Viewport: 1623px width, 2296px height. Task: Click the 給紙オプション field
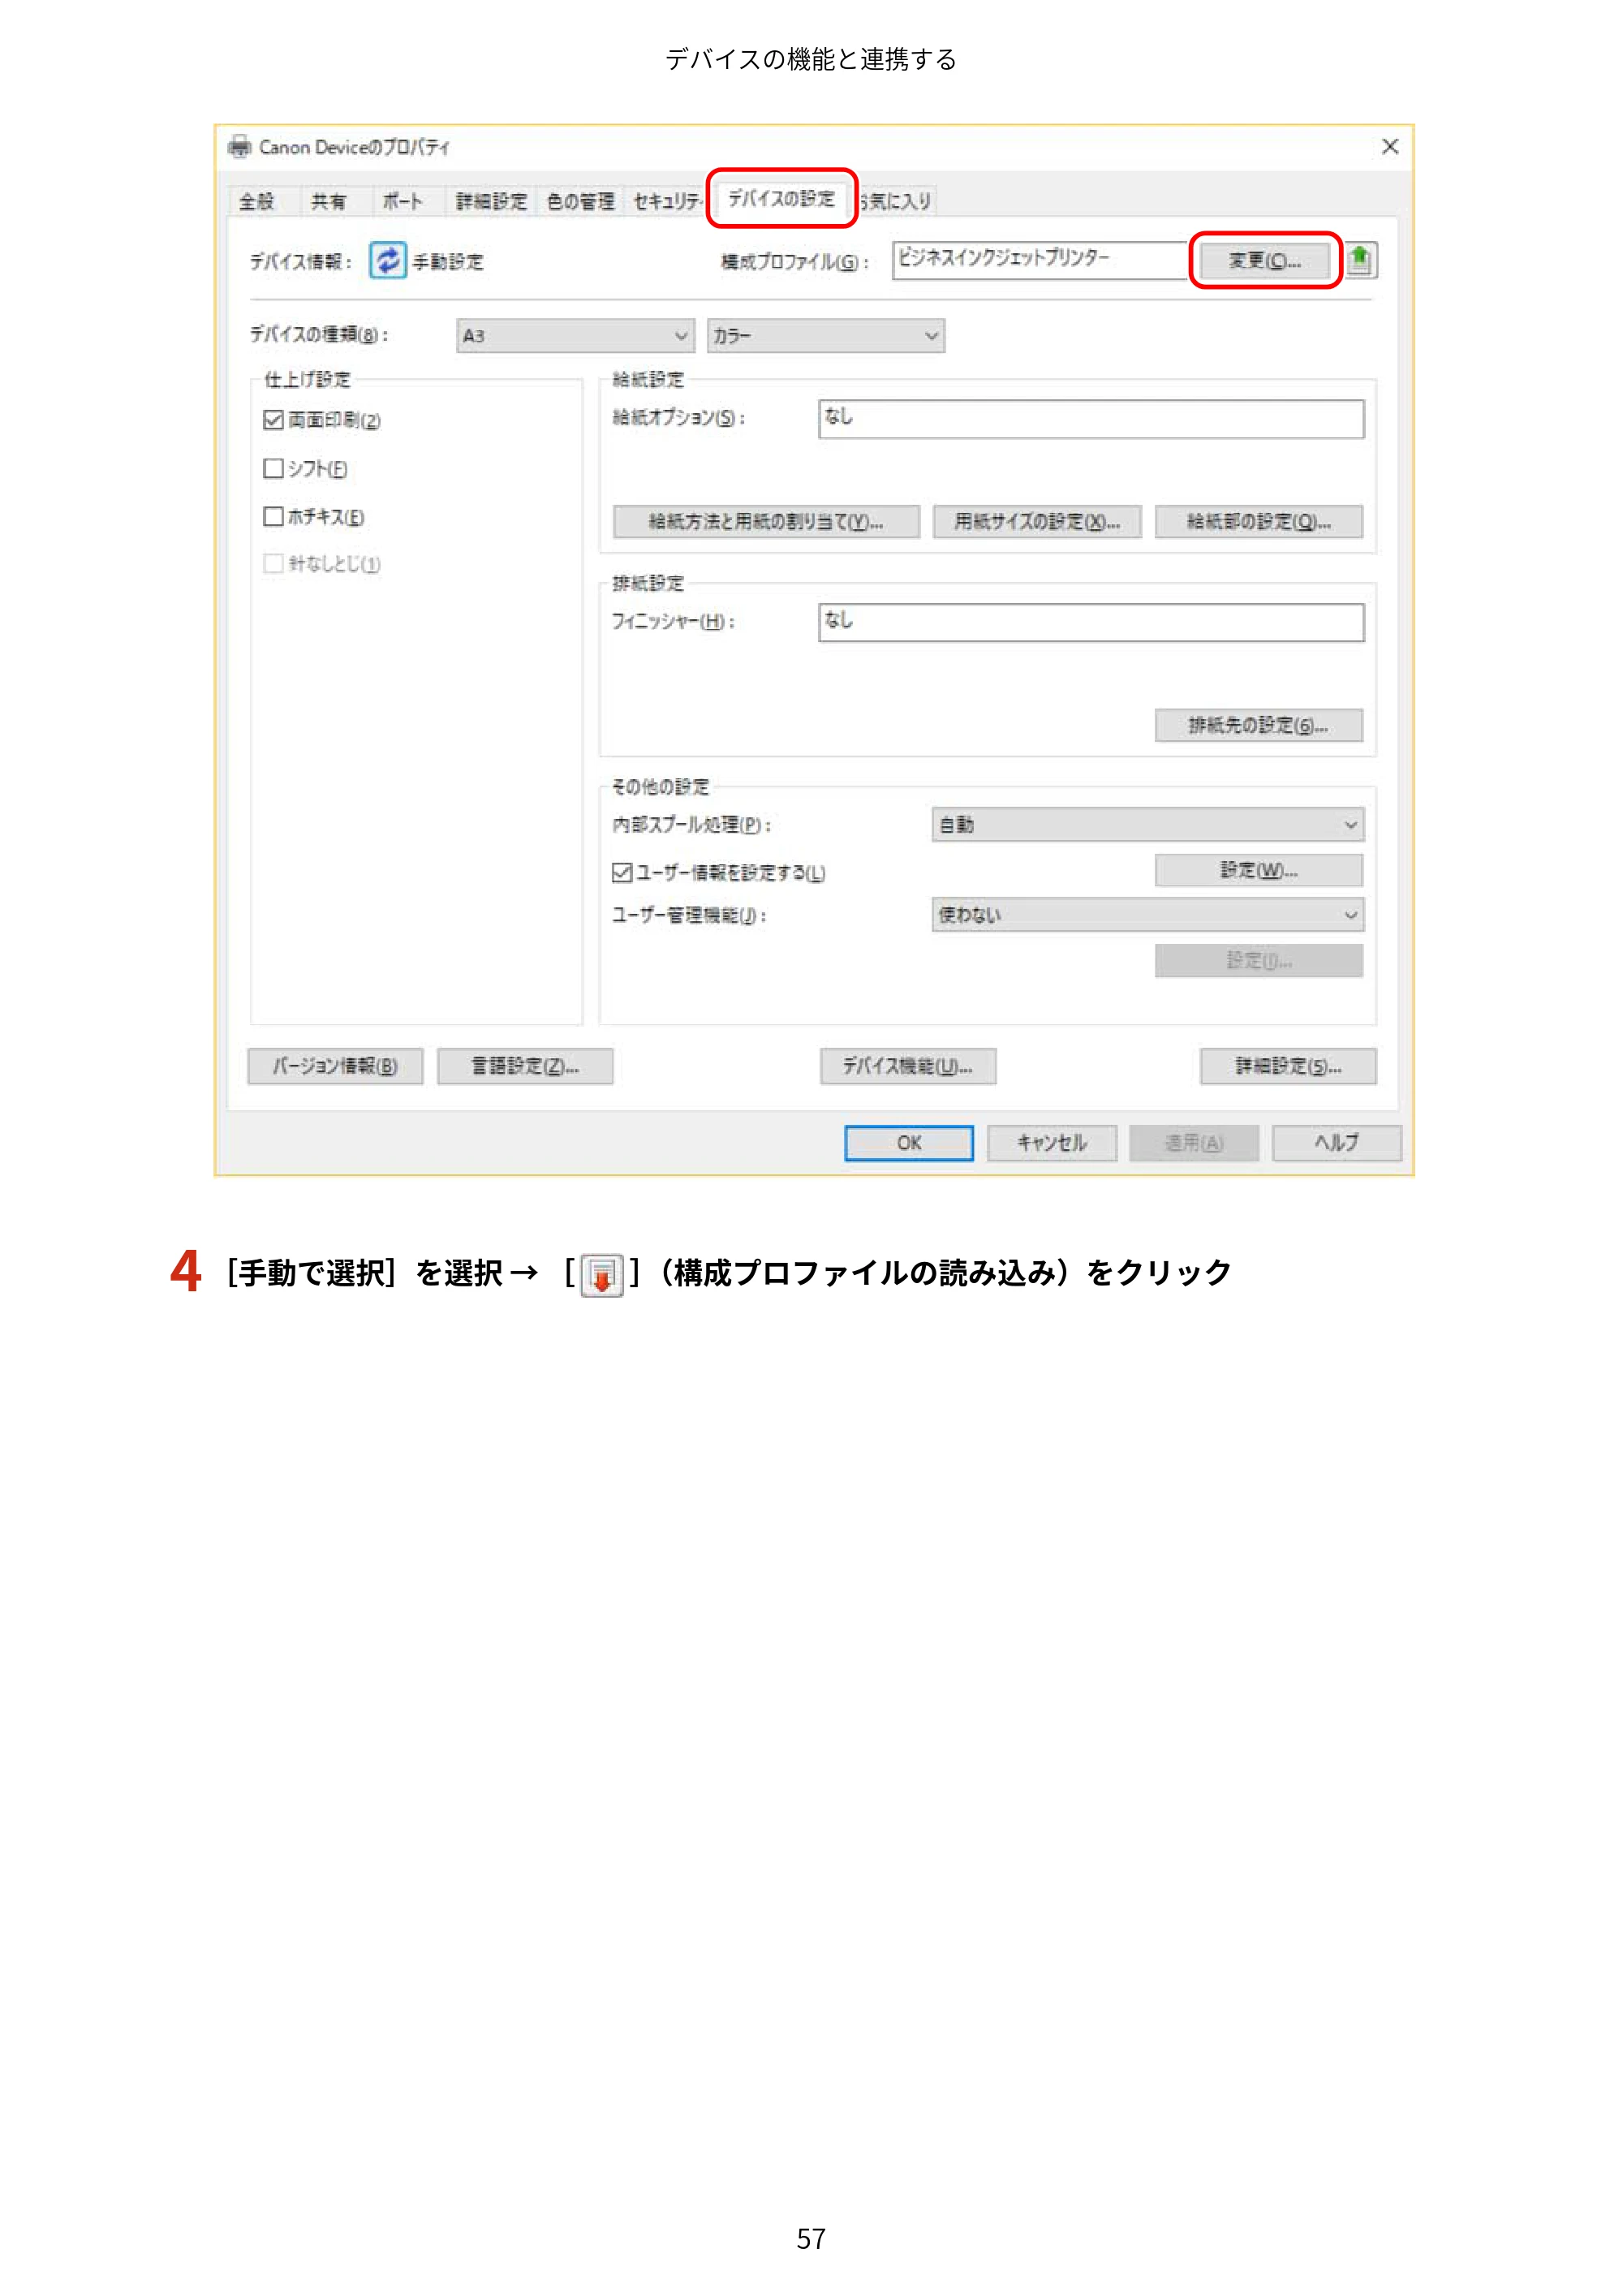[x=1091, y=419]
